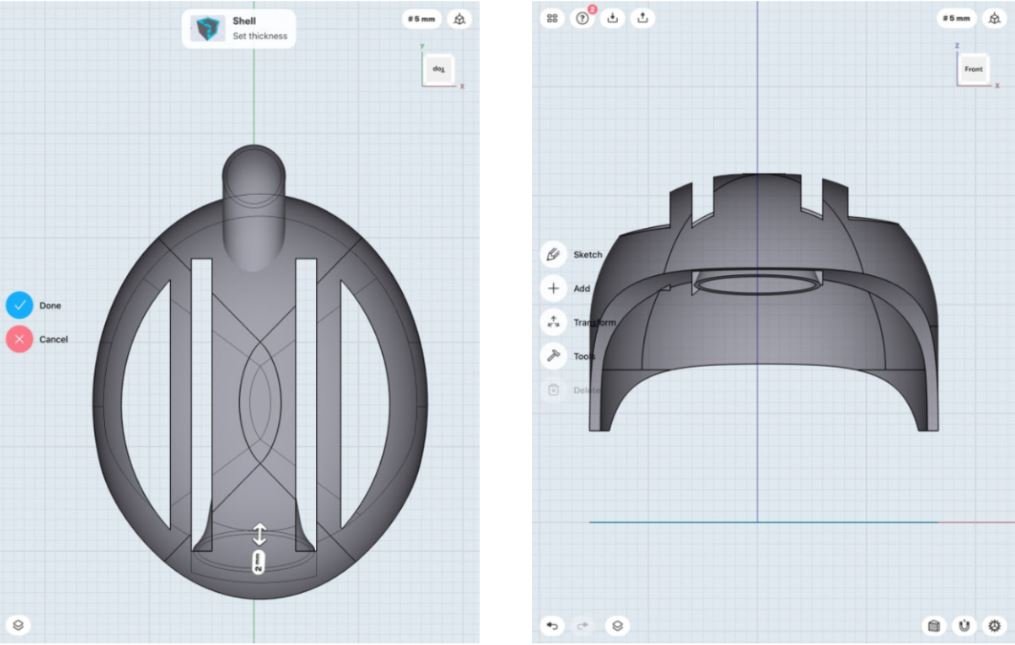Click the undo arrow icon
This screenshot has width=1015, height=645.
click(x=553, y=626)
